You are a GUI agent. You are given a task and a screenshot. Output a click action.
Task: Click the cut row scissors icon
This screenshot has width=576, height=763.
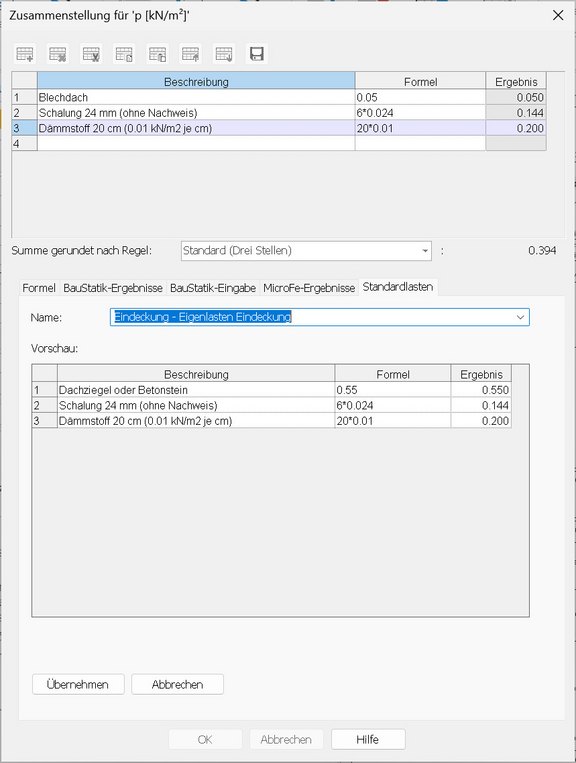point(91,54)
